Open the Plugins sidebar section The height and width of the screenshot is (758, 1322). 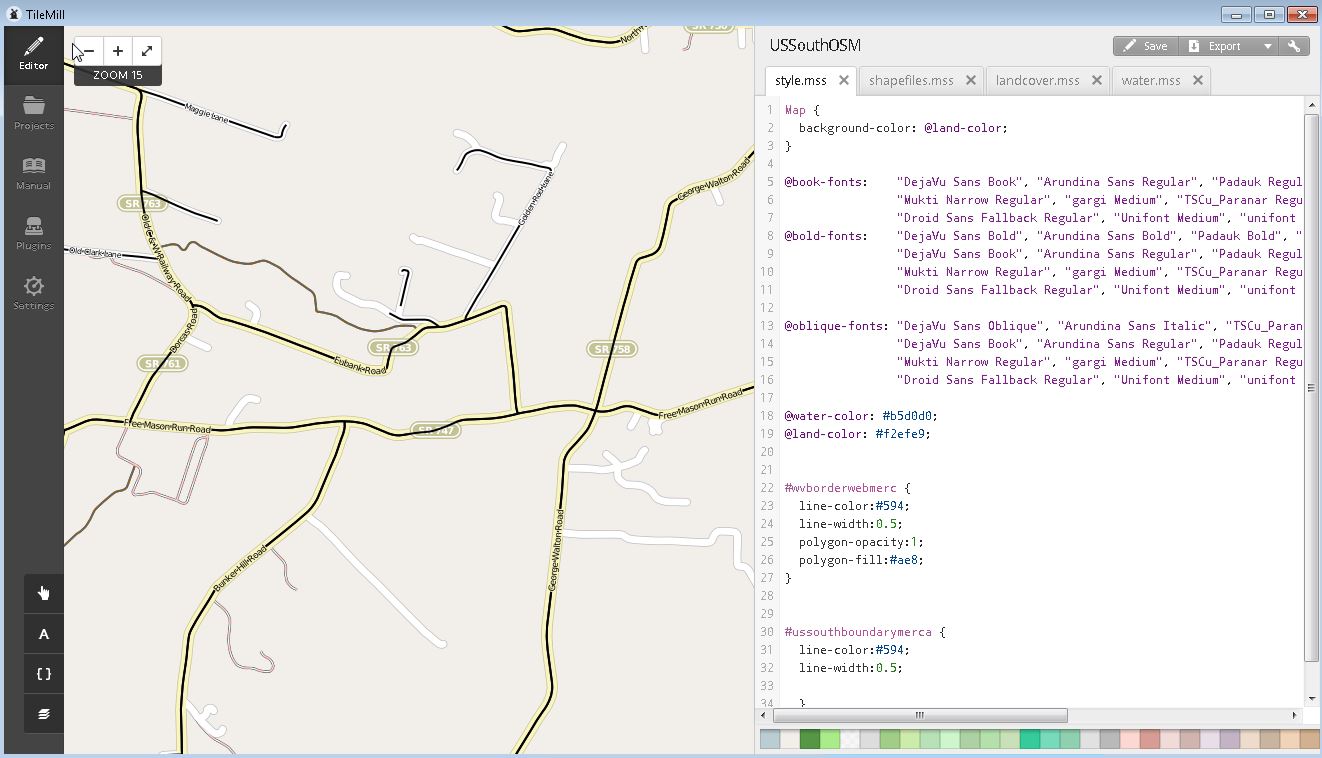click(33, 233)
